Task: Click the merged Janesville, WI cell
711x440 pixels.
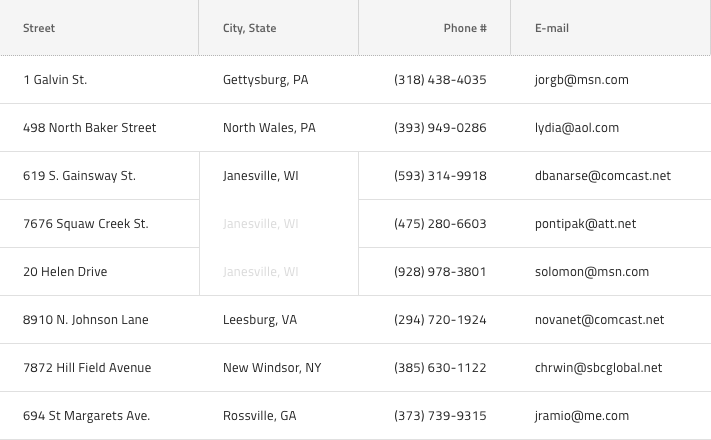Action: [x=261, y=176]
